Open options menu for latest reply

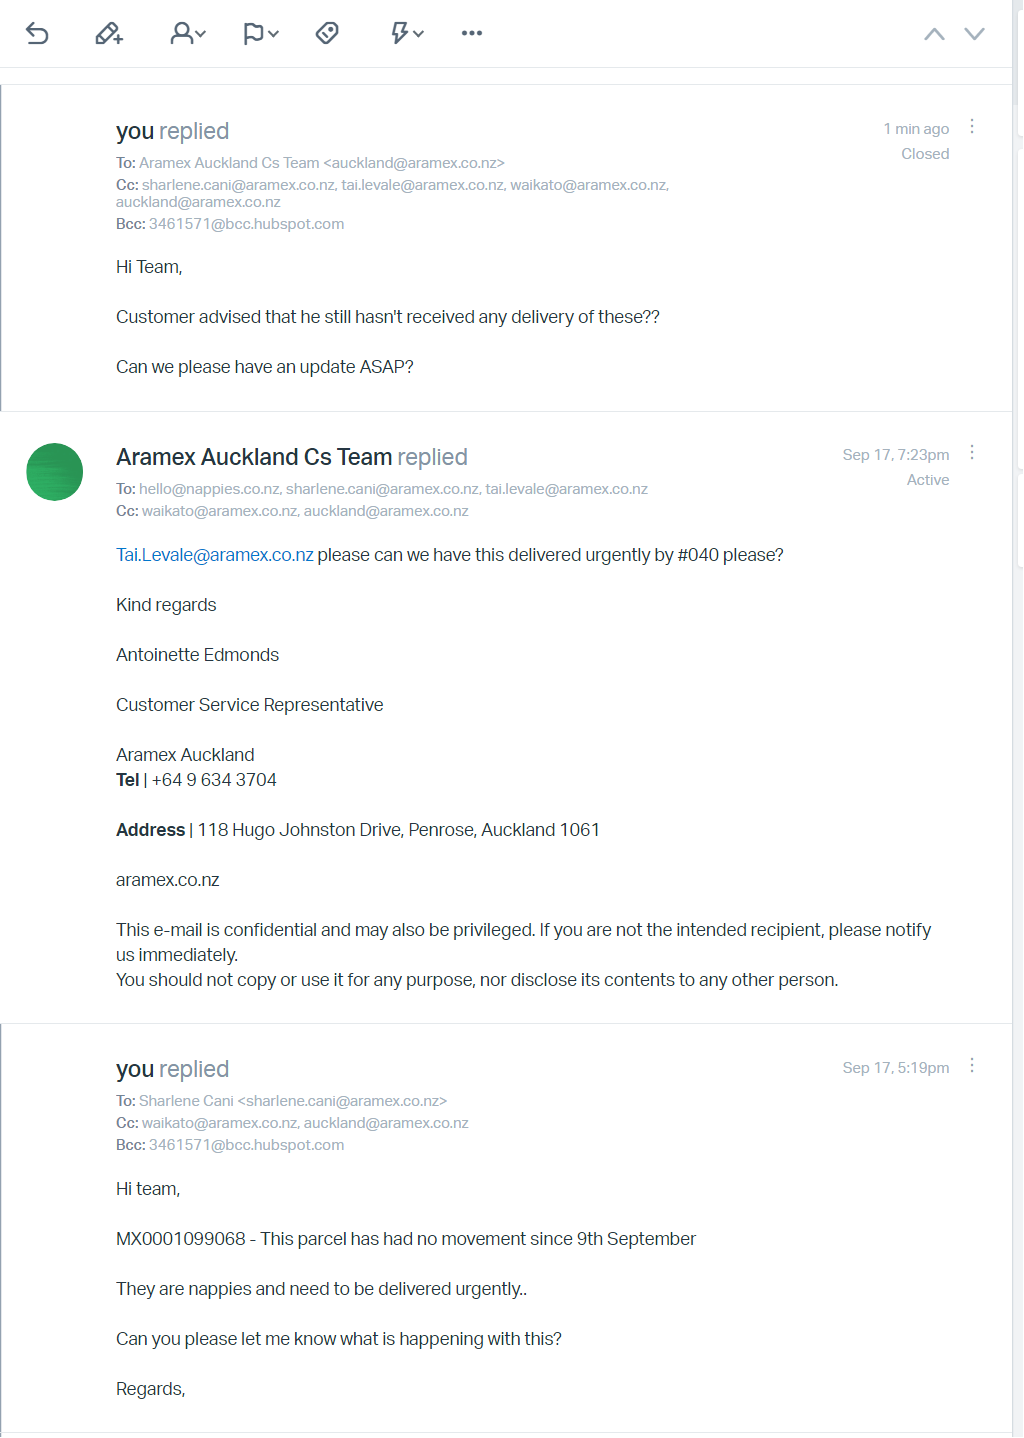(972, 127)
